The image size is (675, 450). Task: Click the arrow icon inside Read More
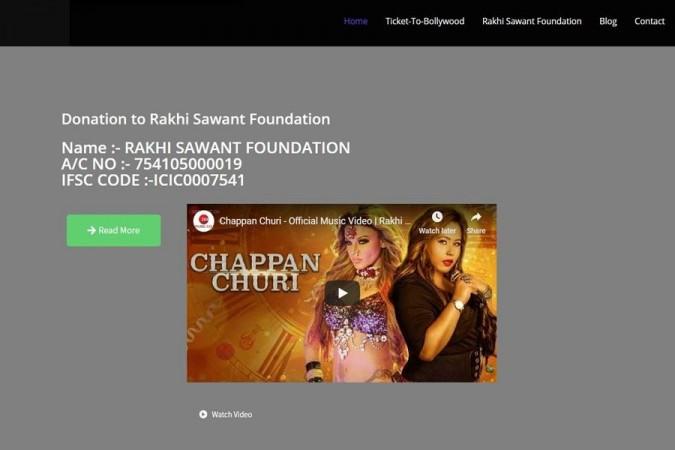tap(91, 230)
